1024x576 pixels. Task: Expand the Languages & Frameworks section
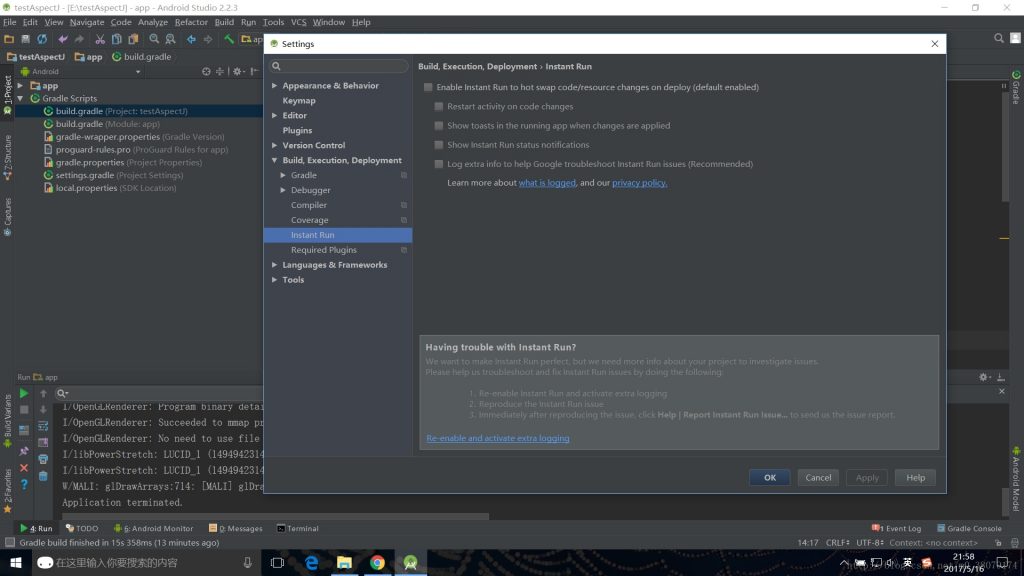274,264
